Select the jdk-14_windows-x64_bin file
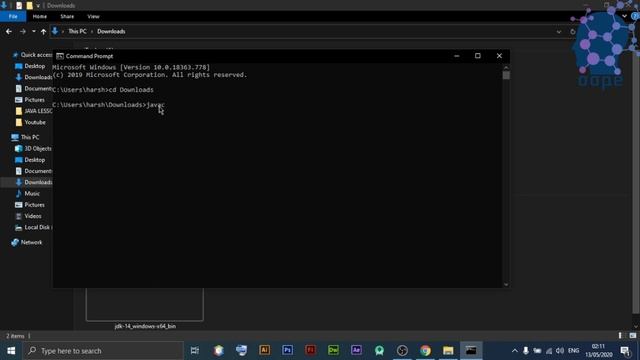This screenshot has width=640, height=360. coord(145,308)
